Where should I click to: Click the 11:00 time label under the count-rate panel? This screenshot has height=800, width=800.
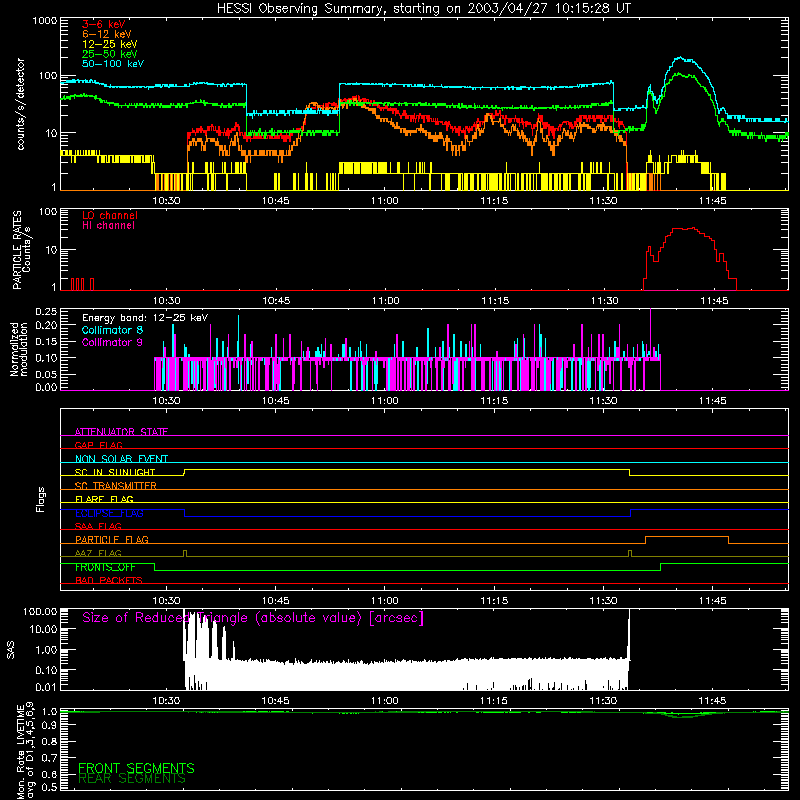pos(385,201)
